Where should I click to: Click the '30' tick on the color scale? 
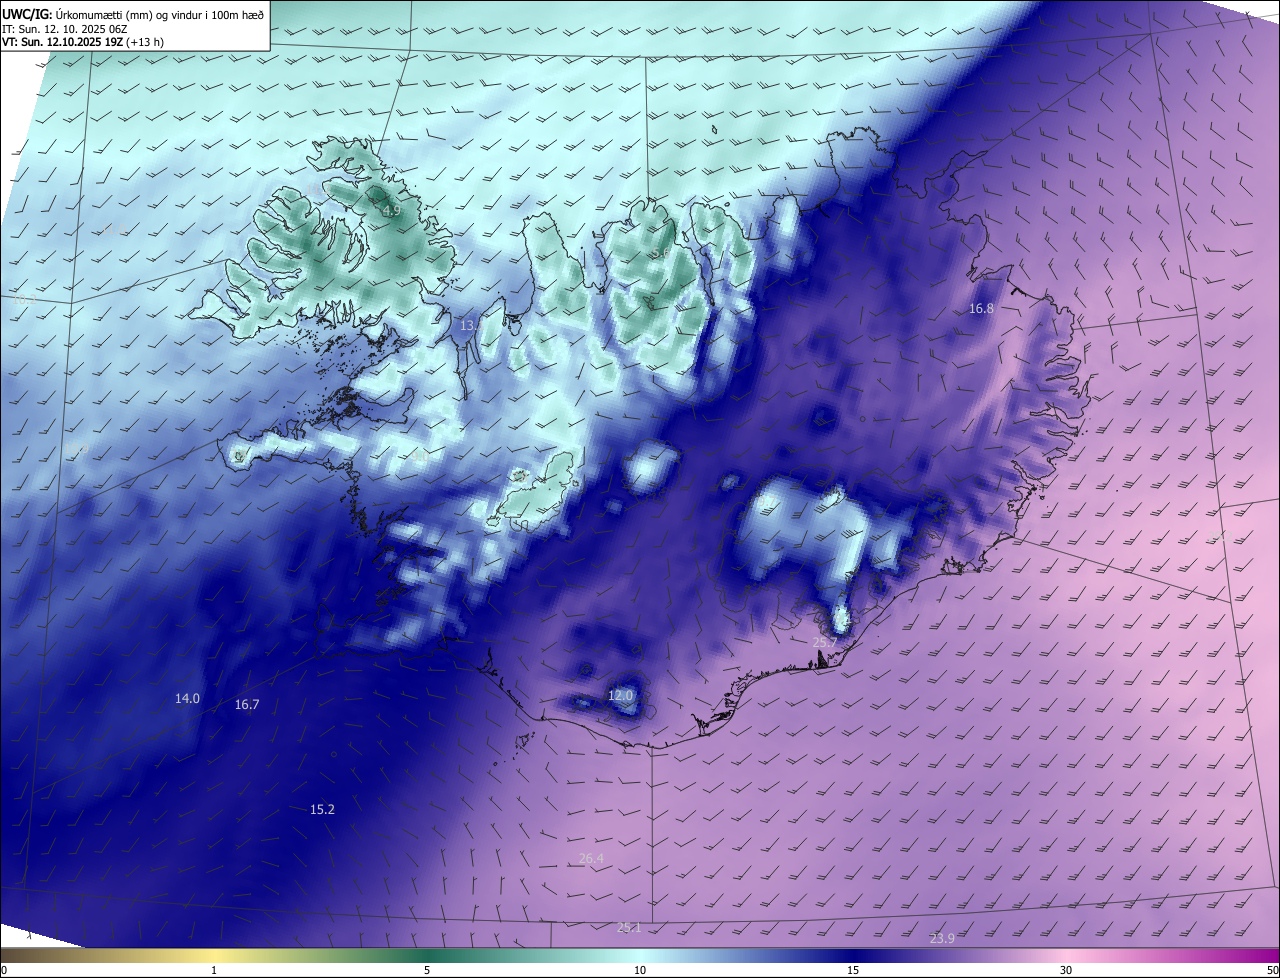1066,971
